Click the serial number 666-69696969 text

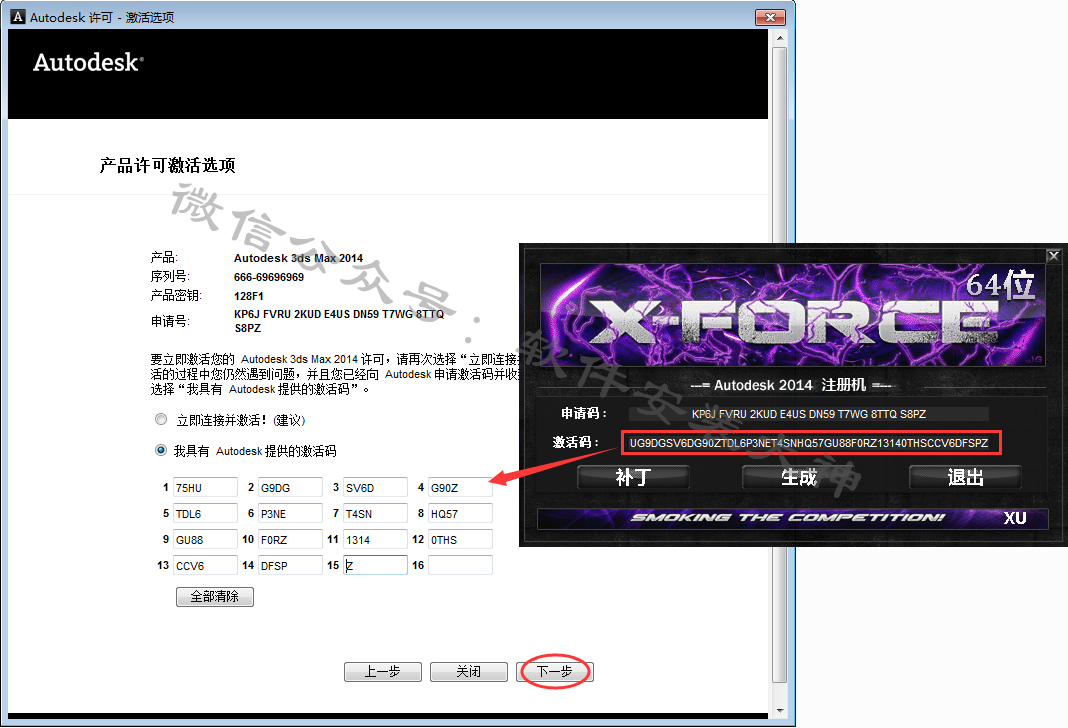[269, 277]
